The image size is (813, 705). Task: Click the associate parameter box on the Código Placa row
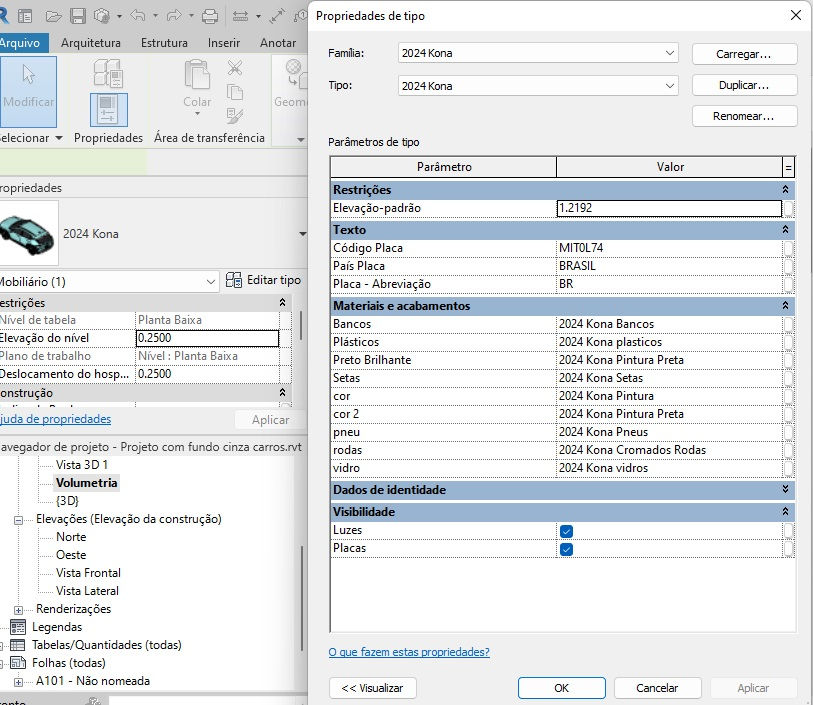tap(788, 249)
